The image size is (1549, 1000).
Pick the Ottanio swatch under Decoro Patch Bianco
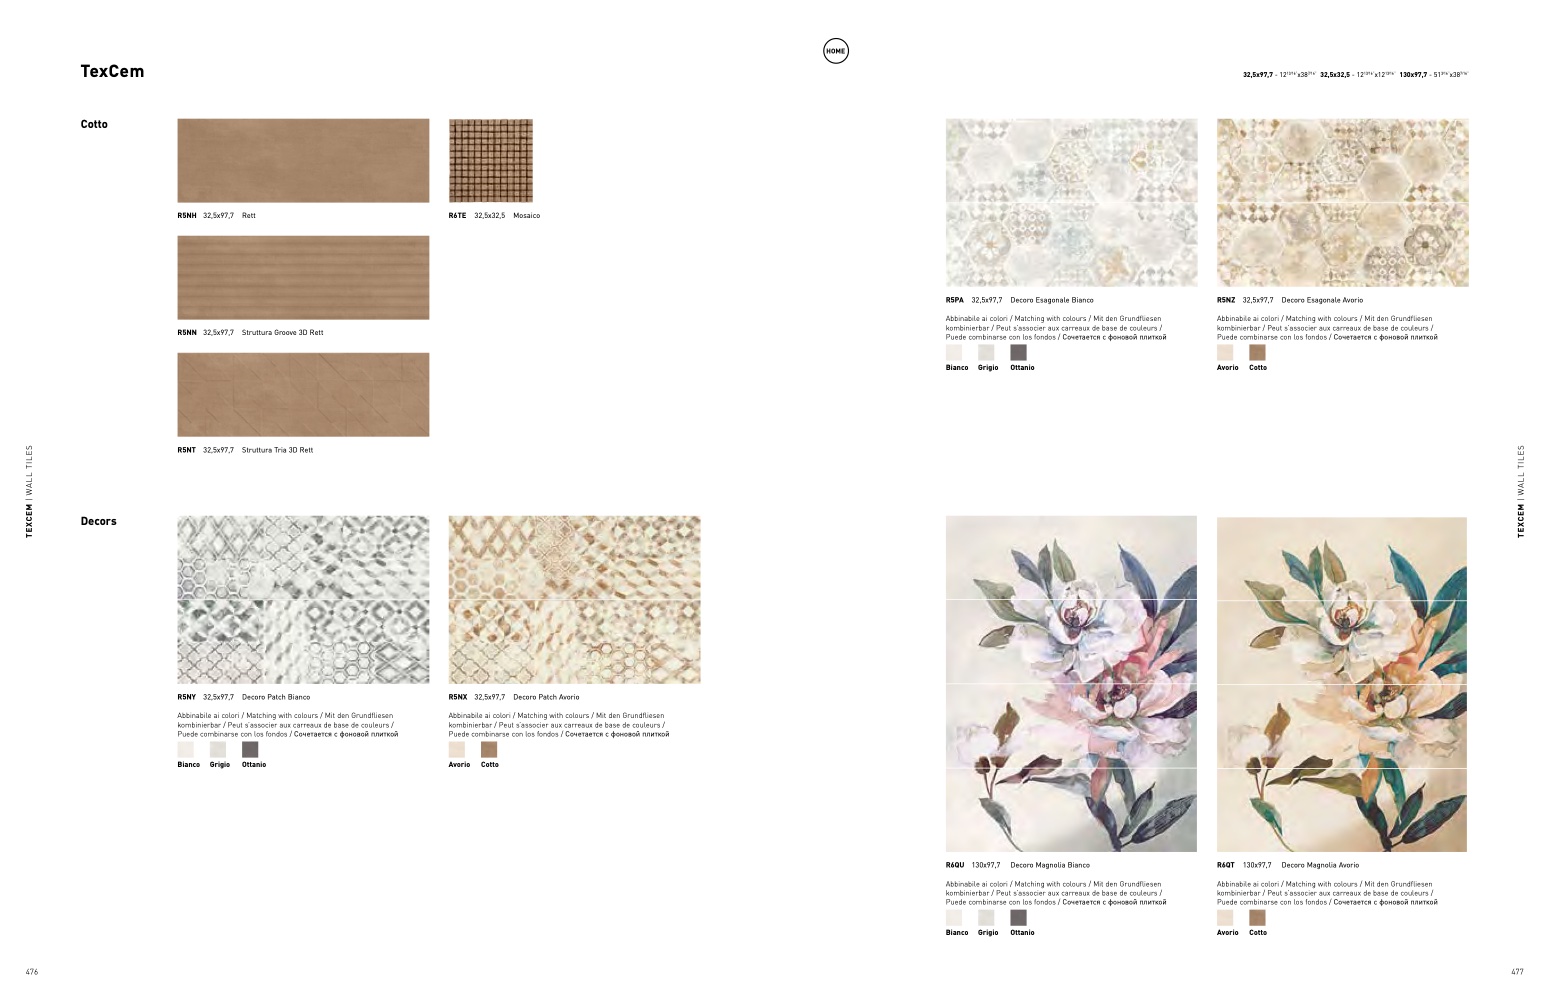[x=250, y=749]
